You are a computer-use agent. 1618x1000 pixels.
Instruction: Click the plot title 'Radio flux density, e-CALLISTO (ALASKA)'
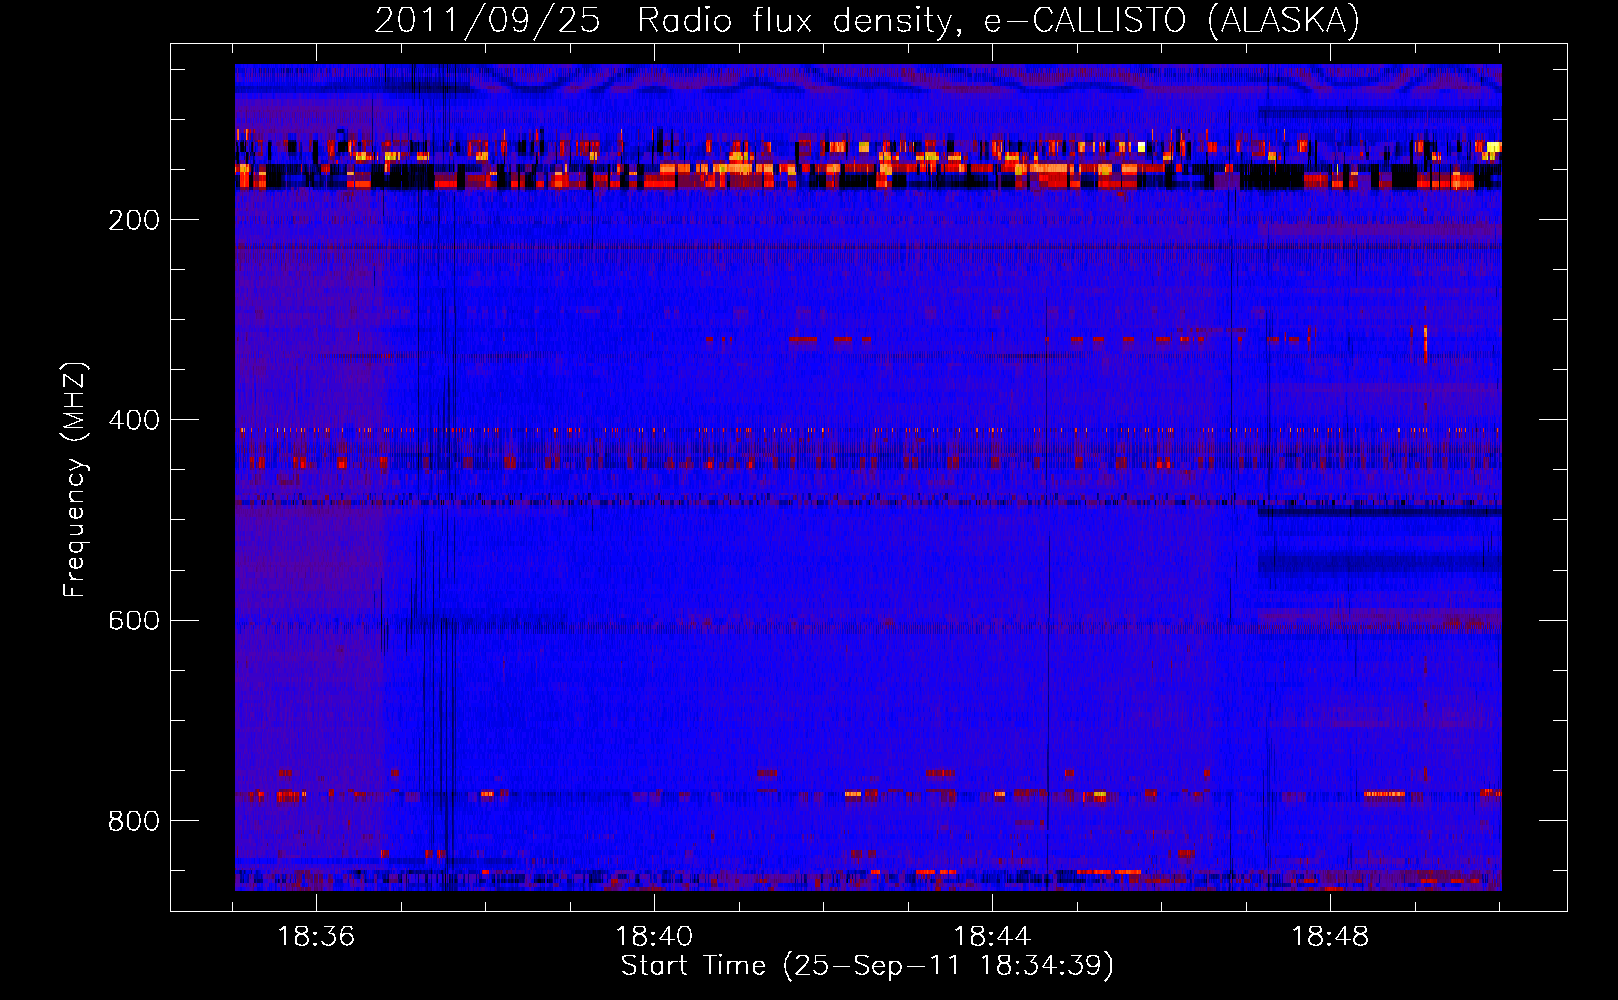999,20
